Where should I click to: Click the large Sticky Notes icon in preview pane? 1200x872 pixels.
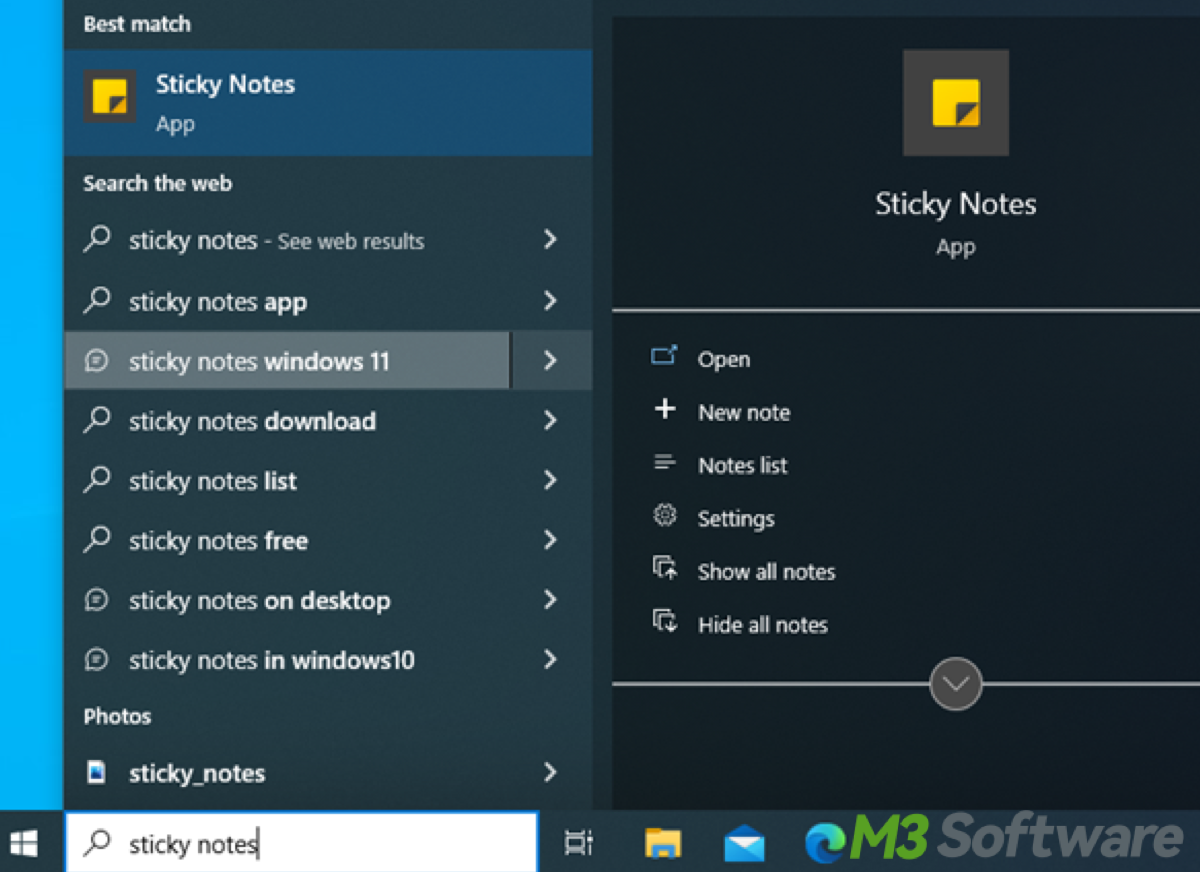point(955,103)
